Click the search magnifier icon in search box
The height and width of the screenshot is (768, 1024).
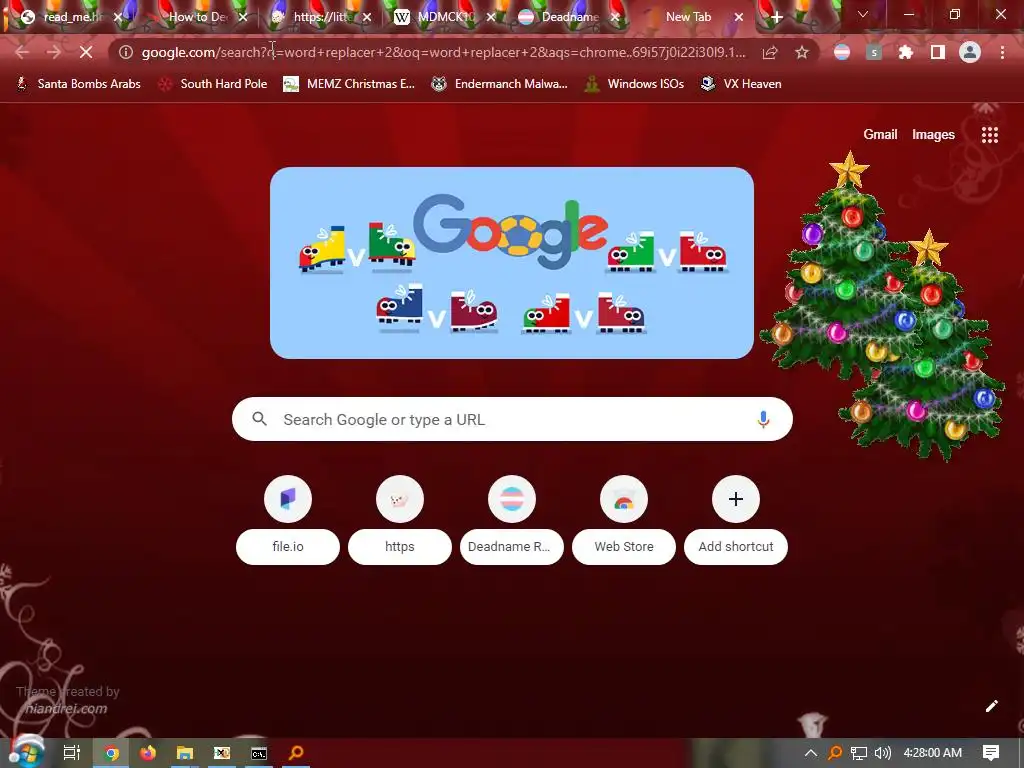[x=259, y=419]
